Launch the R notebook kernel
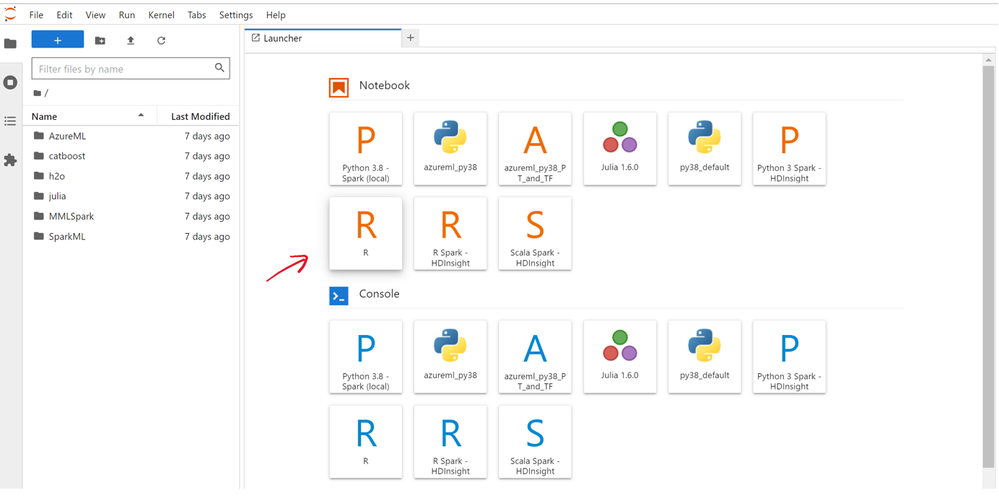Image resolution: width=999 pixels, height=501 pixels. coord(366,233)
